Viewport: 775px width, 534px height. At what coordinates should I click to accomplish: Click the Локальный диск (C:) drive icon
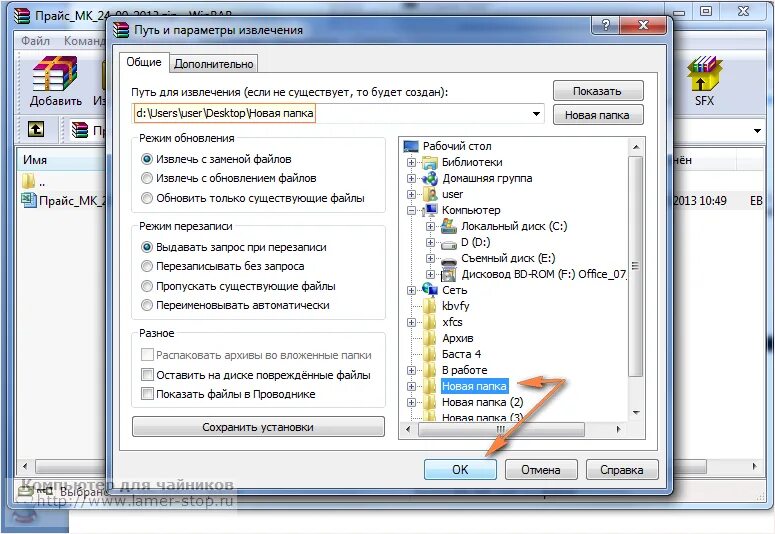click(449, 226)
